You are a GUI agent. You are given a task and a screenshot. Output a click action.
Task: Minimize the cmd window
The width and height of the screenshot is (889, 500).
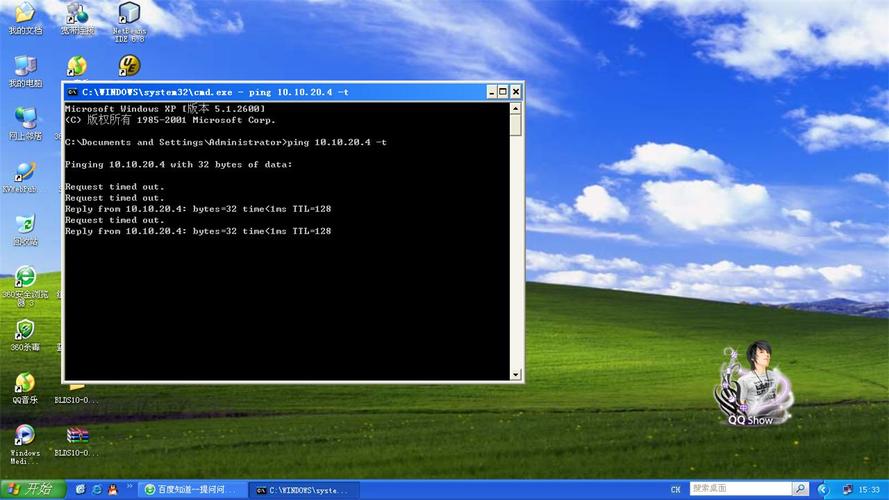tap(492, 92)
